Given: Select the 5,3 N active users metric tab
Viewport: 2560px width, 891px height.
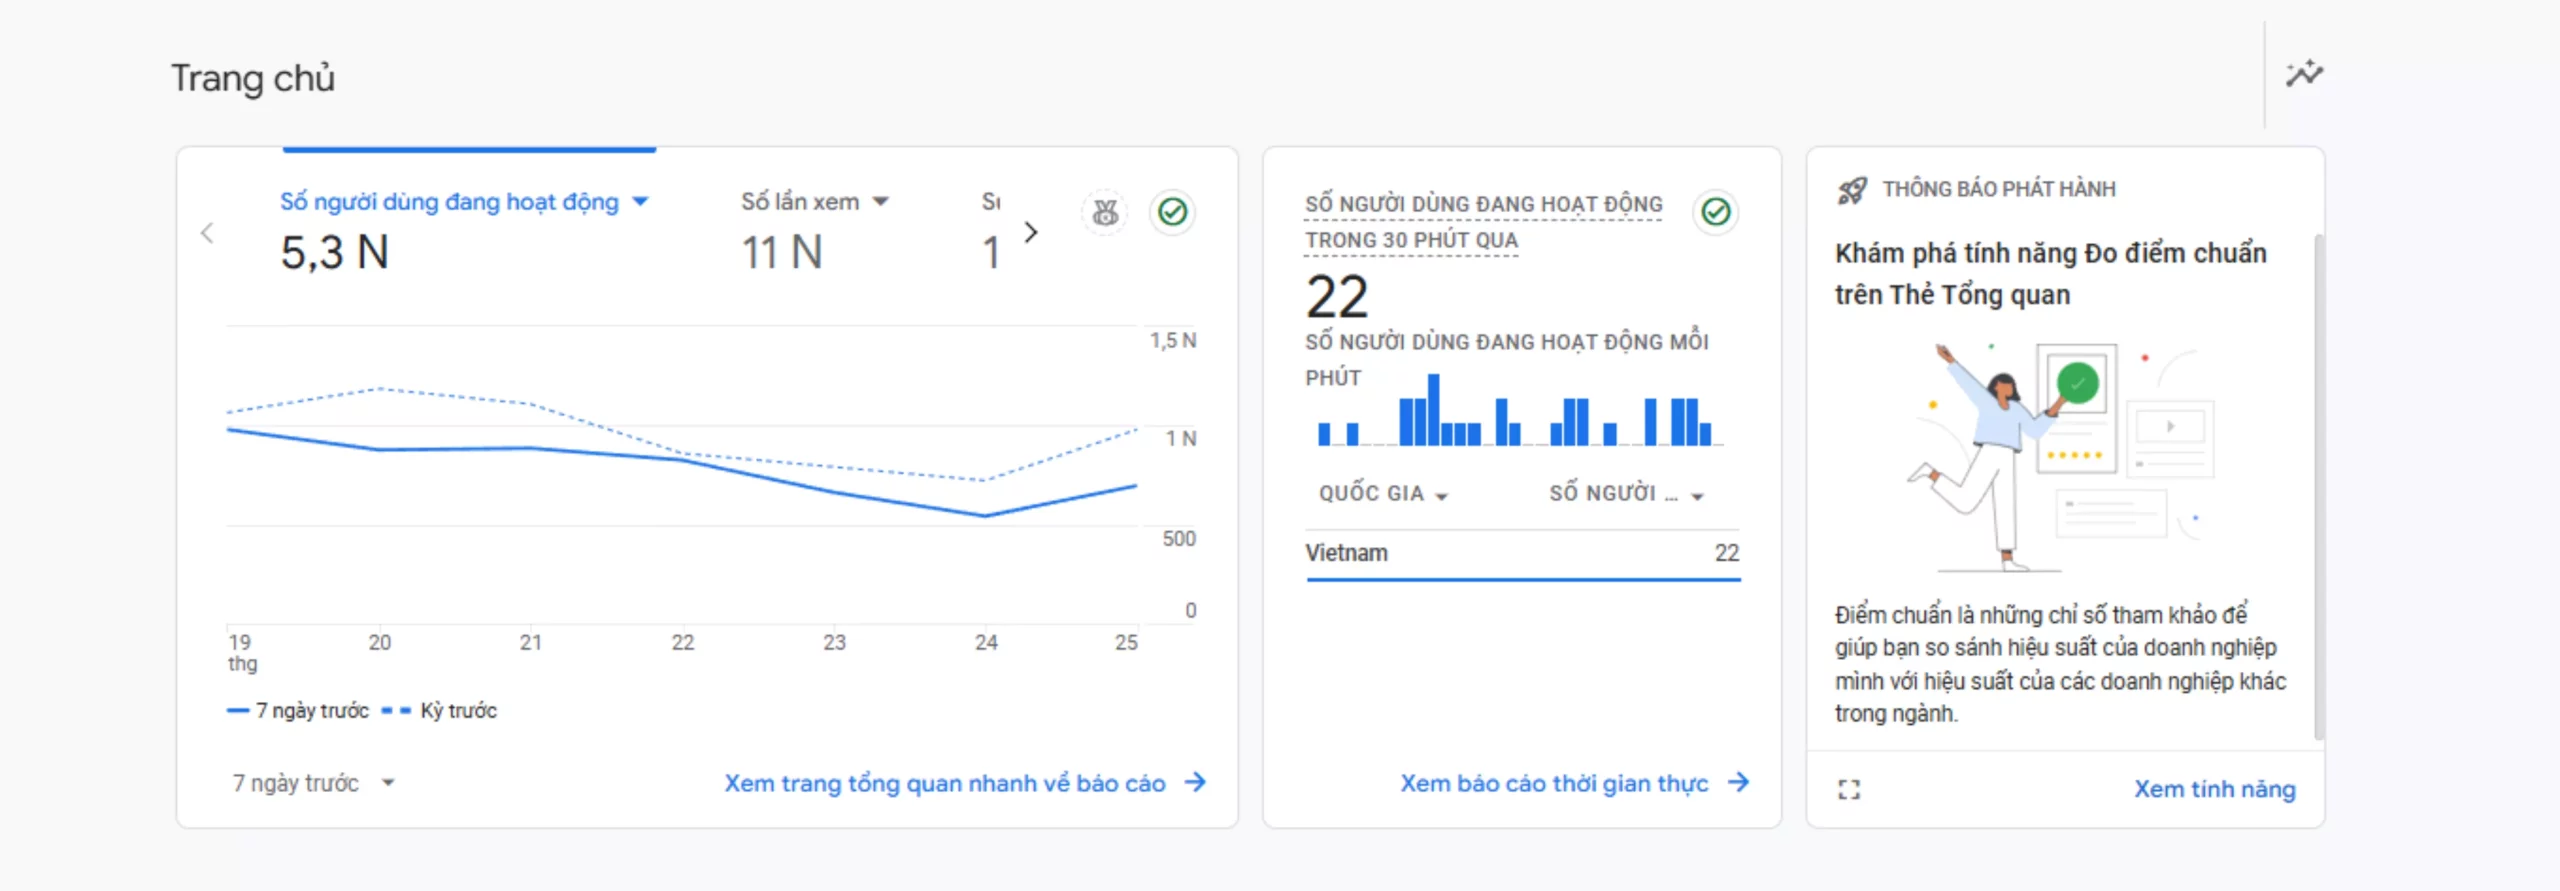Looking at the screenshot, I should pos(335,252).
